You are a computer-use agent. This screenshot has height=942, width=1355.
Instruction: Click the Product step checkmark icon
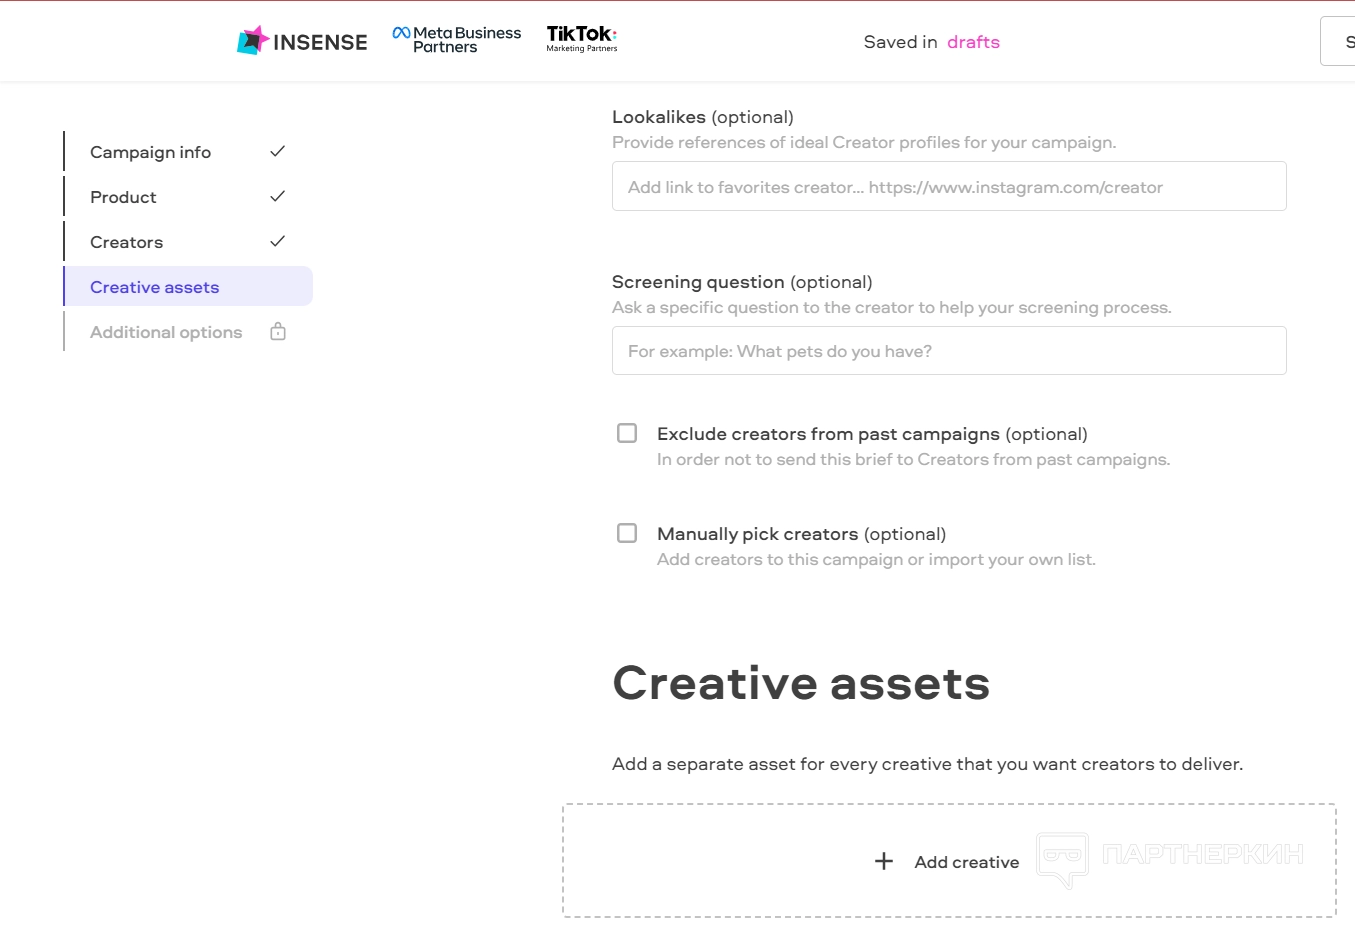click(x=278, y=196)
